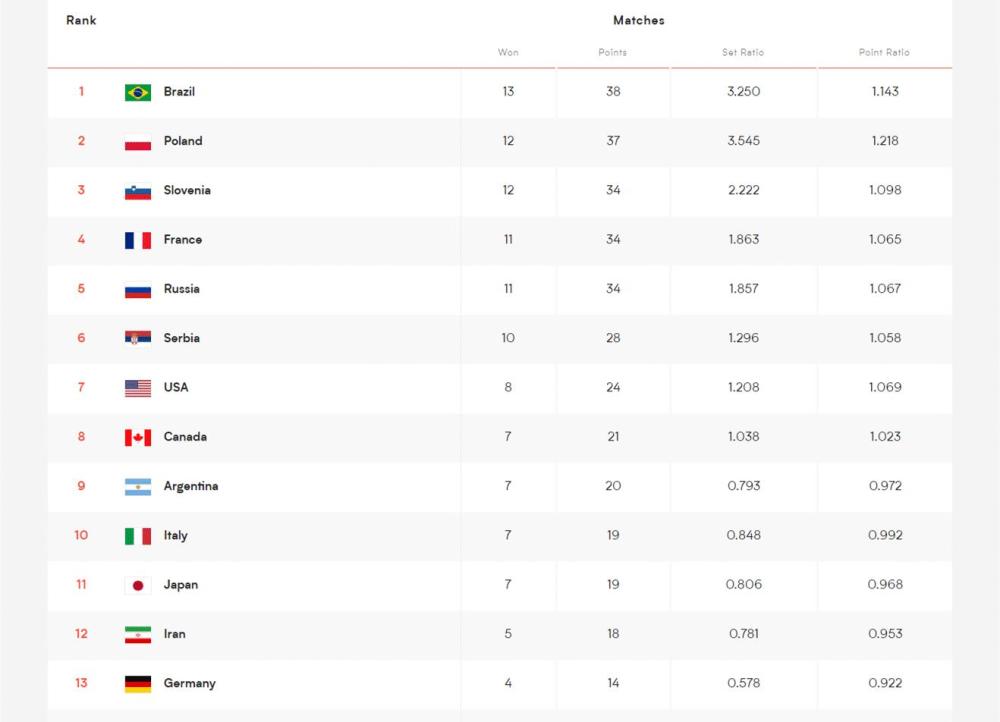Click the Poland flag icon
The width and height of the screenshot is (1000, 722).
coord(138,142)
